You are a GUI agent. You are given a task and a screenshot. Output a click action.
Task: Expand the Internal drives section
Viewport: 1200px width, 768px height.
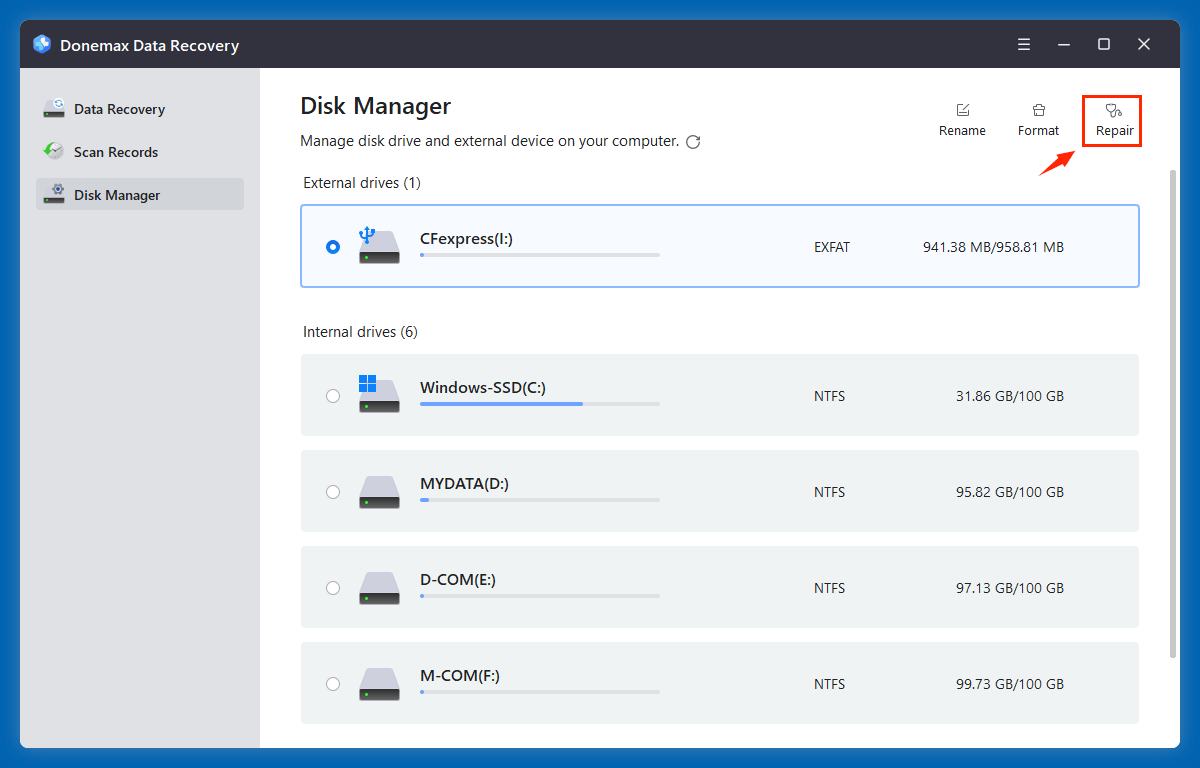coord(359,331)
